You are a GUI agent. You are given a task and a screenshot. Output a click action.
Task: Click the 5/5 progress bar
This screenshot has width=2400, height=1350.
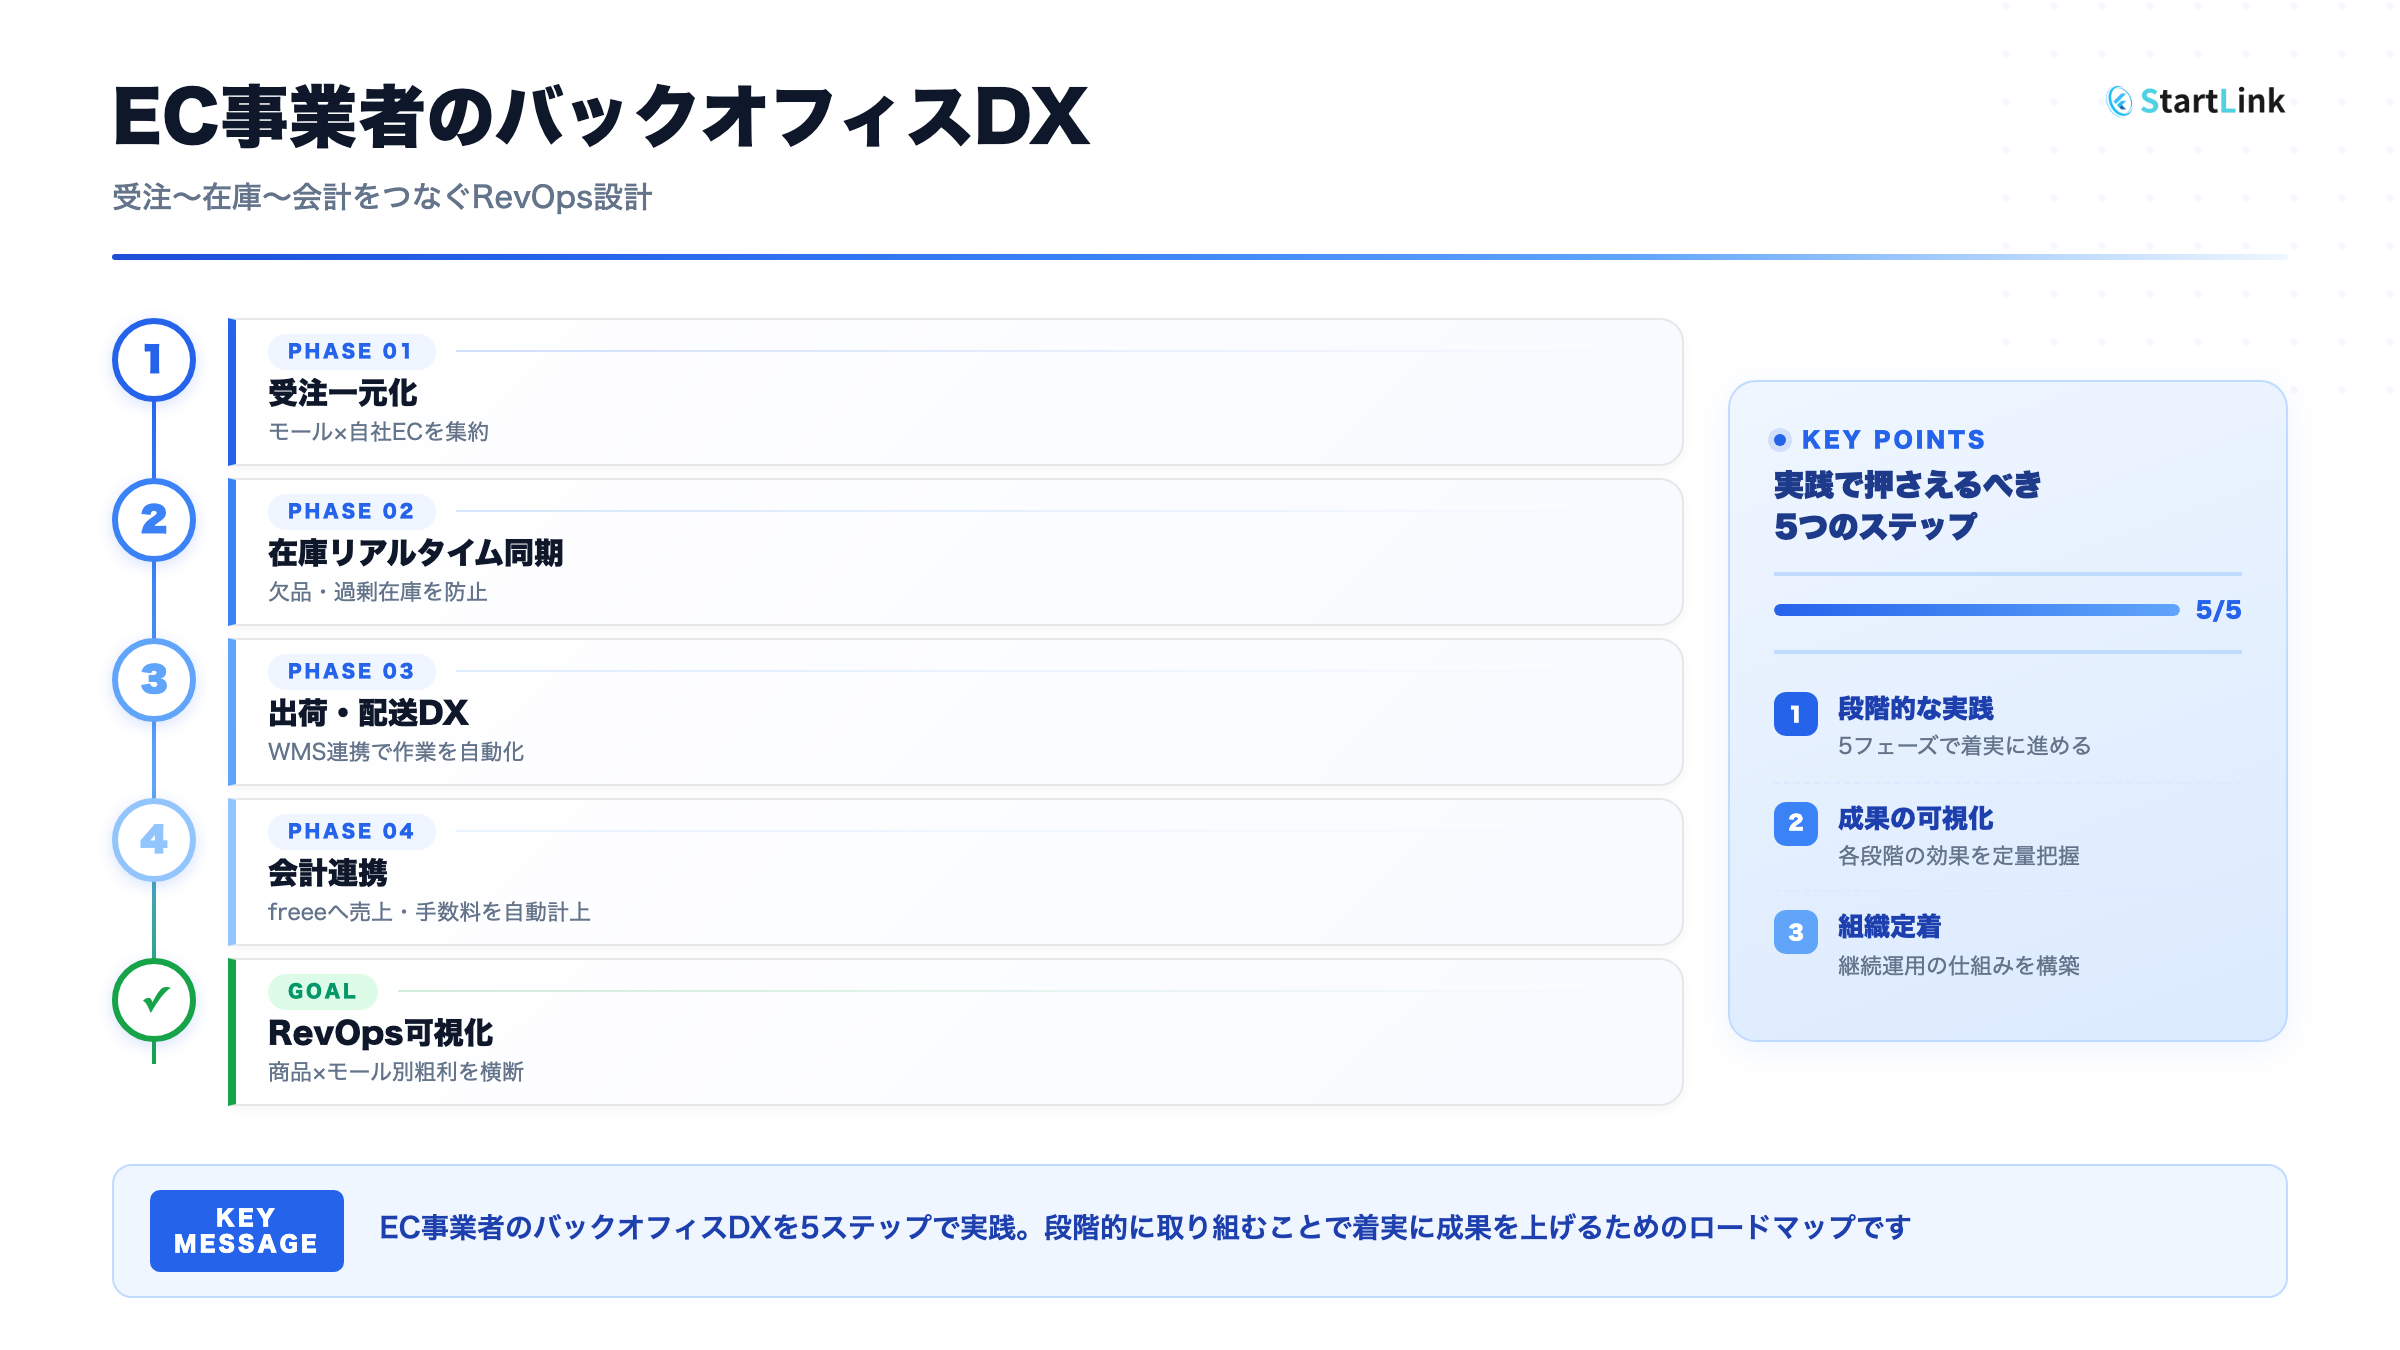point(1975,610)
